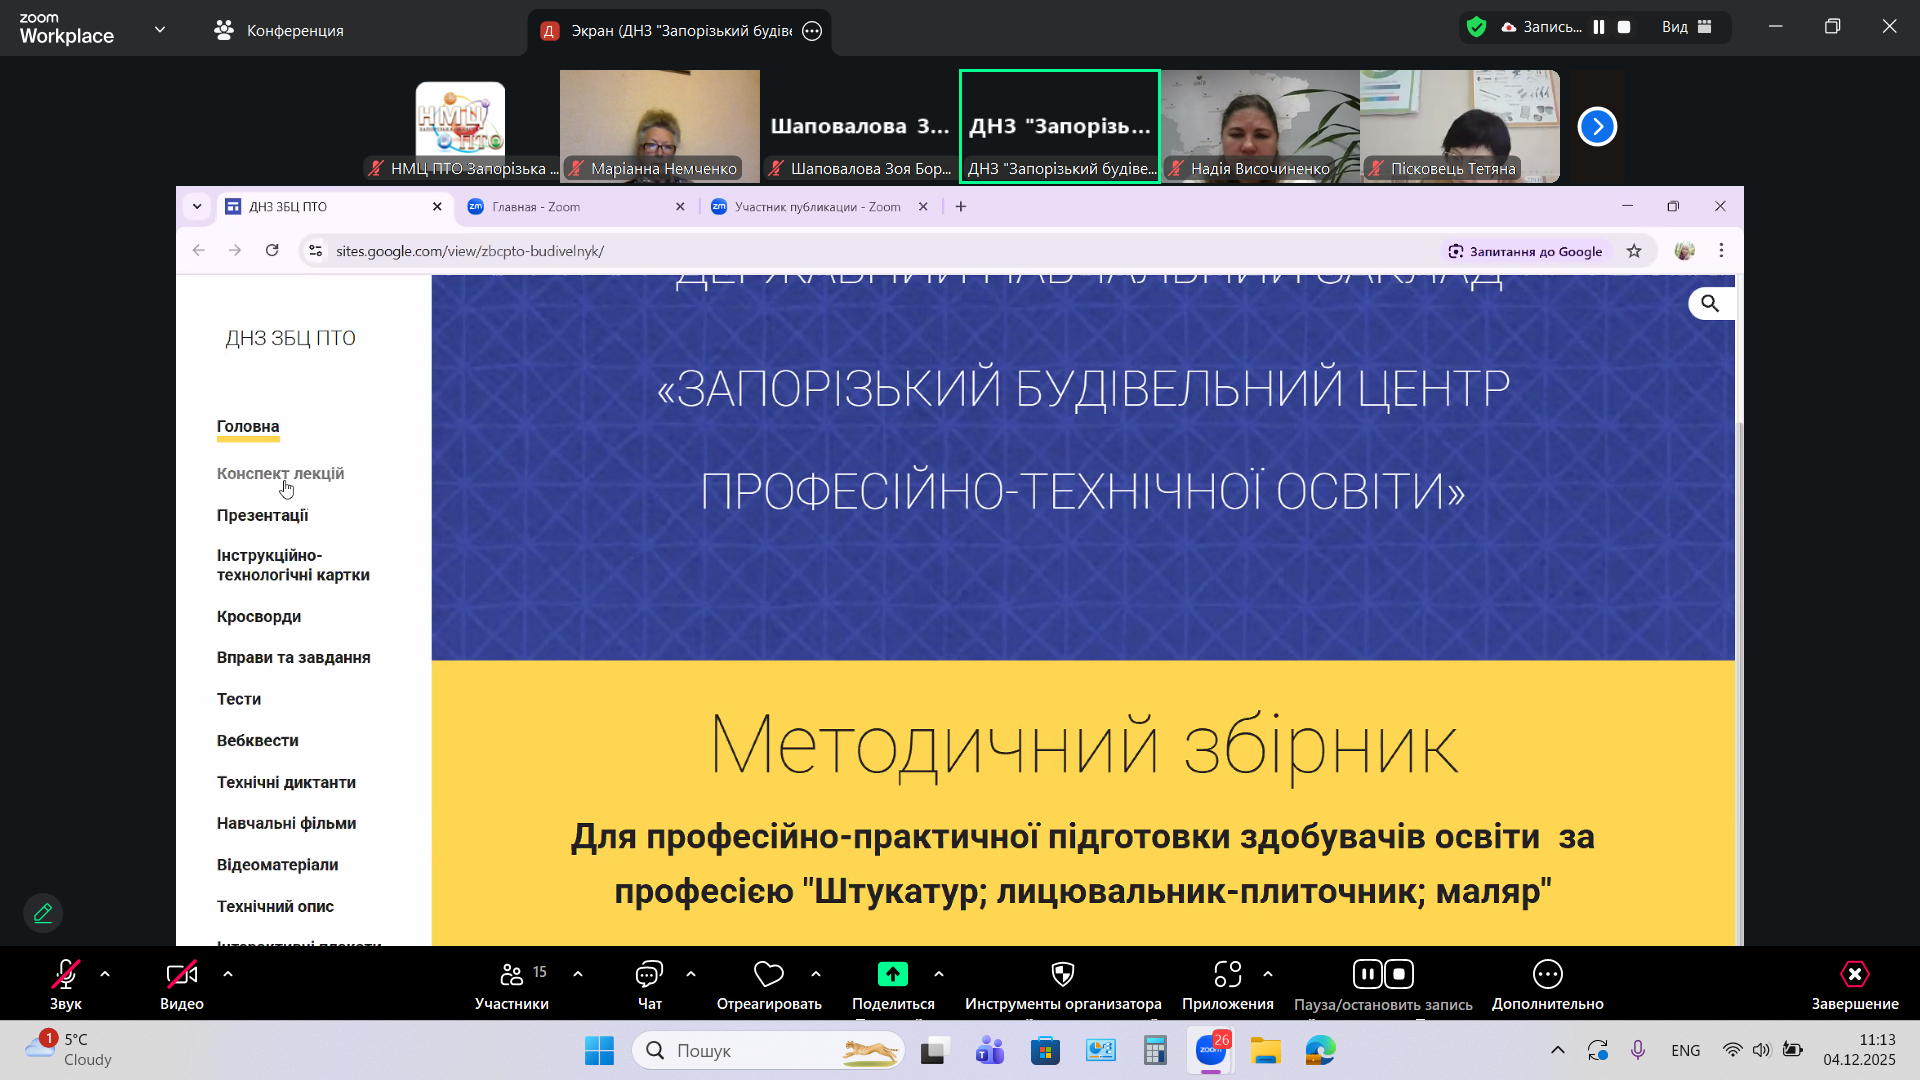The width and height of the screenshot is (1920, 1080).
Task: Expand the audio options arrow next to Звук
Action: click(105, 974)
